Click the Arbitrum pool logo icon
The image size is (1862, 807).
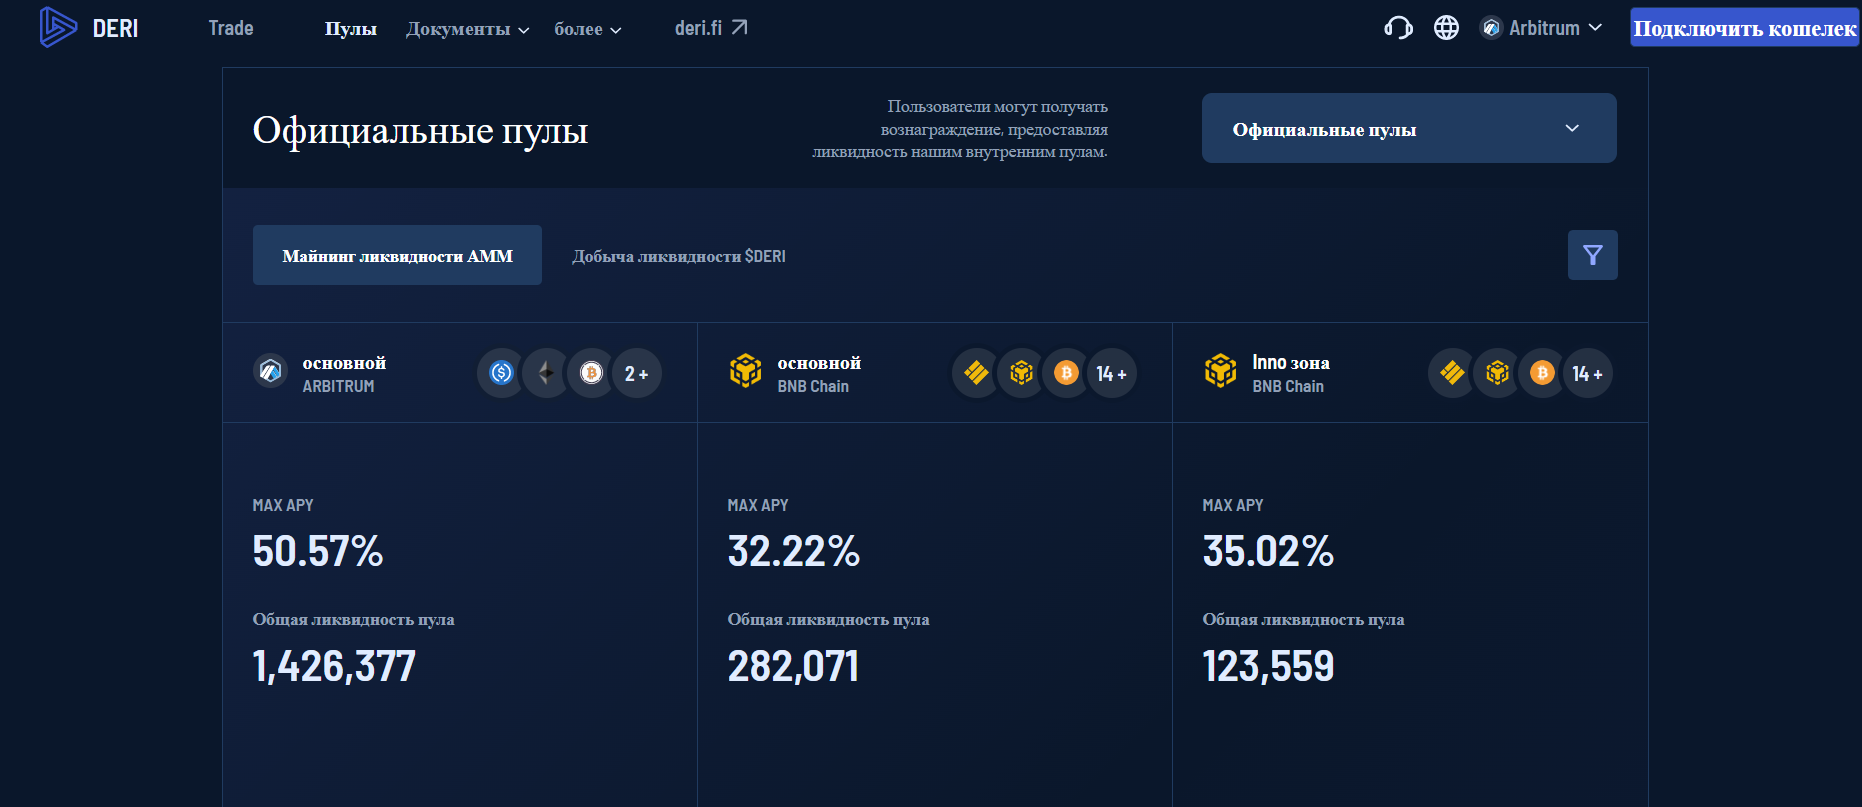270,372
